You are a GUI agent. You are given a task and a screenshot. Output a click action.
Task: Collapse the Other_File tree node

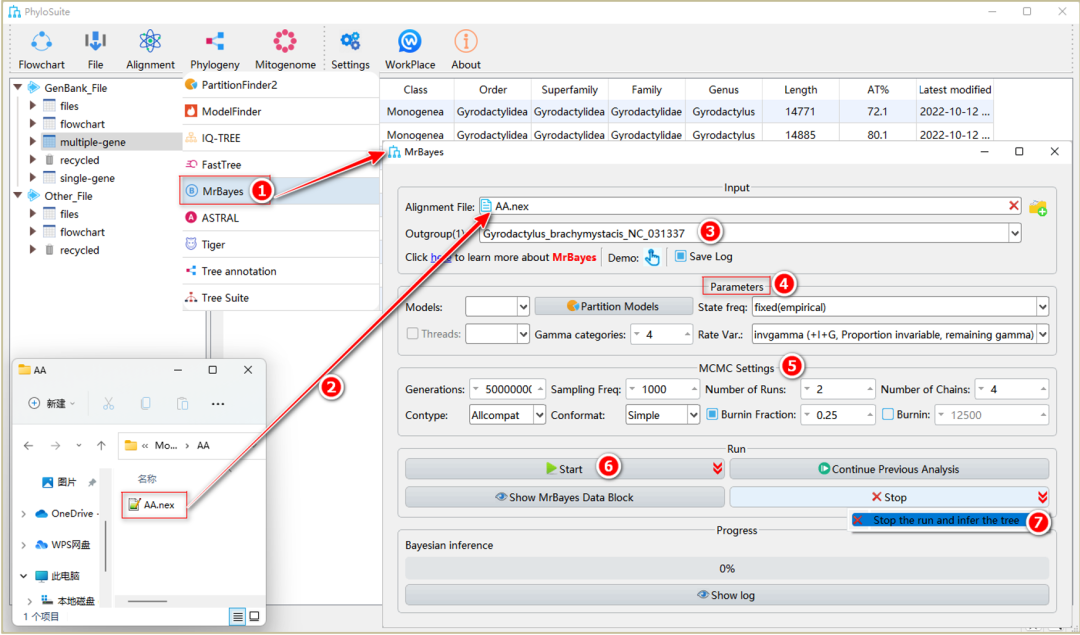click(x=18, y=196)
